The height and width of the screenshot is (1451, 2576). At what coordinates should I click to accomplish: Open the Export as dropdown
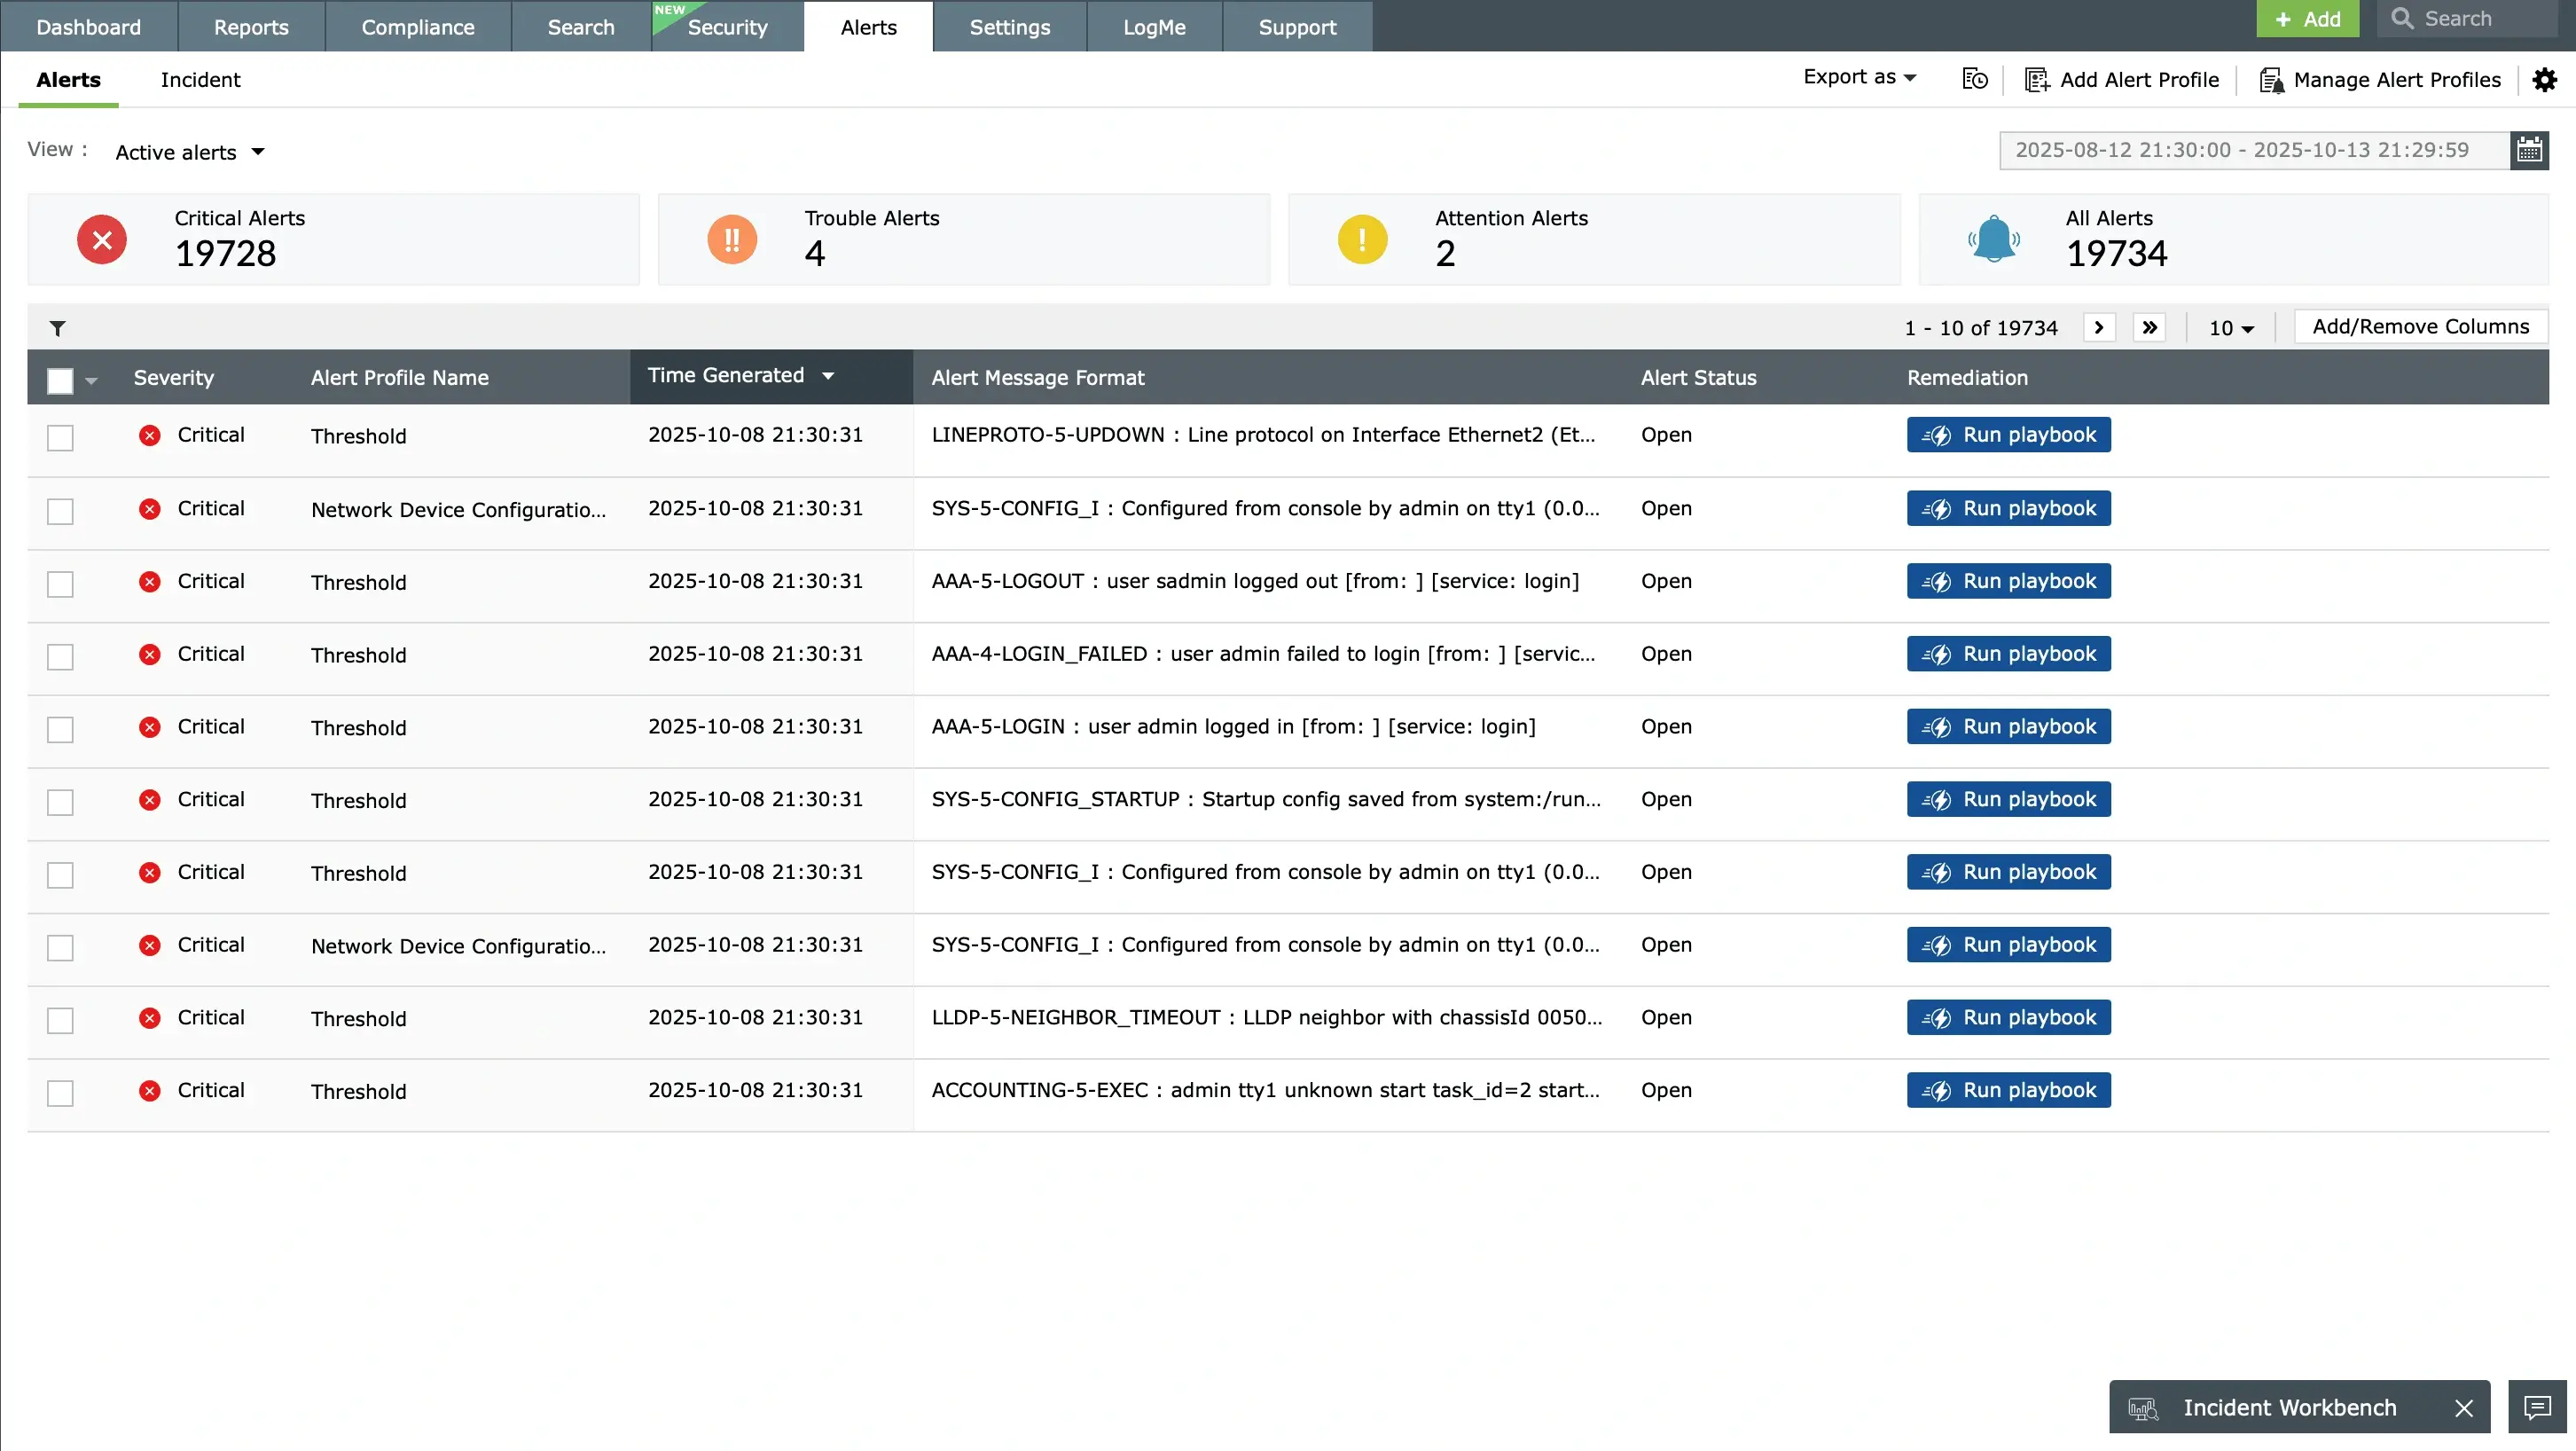pyautogui.click(x=1859, y=77)
